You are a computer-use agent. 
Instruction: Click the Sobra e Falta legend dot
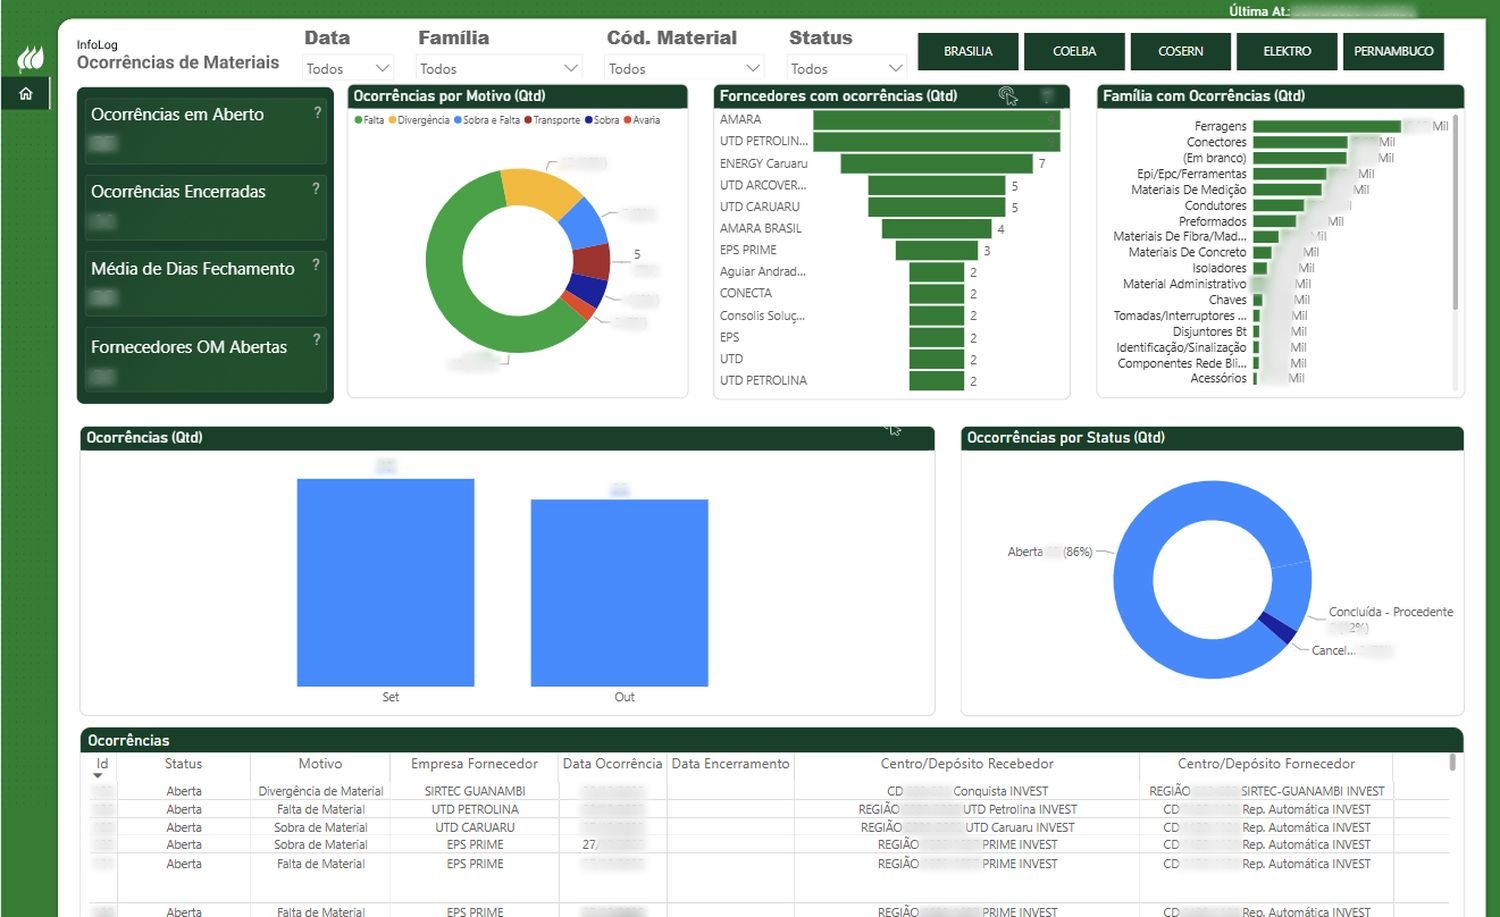(458, 120)
